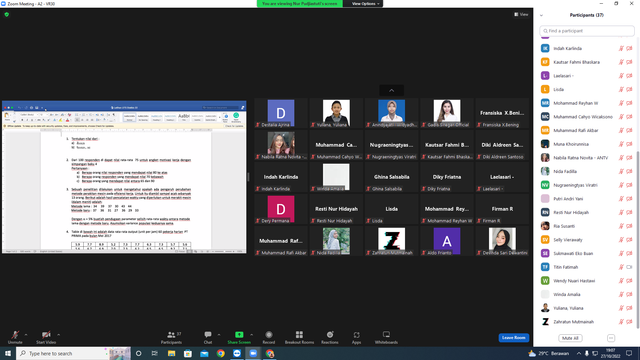Click the Cortana circle icon in taskbar
This screenshot has width=640, height=360.
[x=138, y=353]
